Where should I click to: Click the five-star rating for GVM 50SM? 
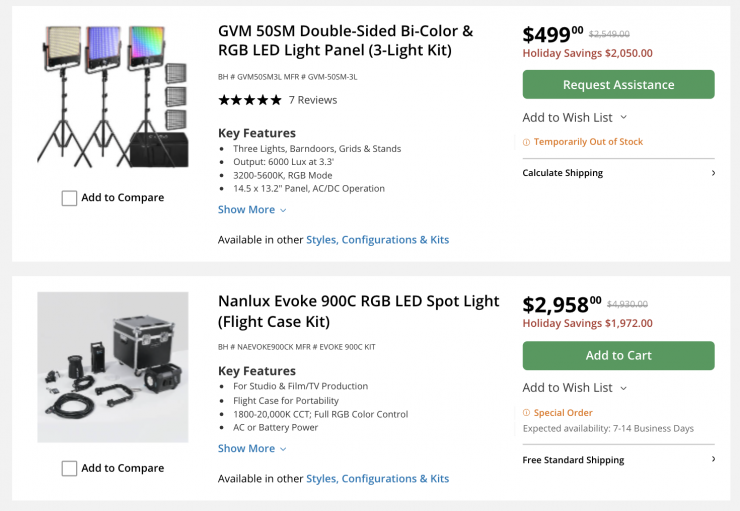coord(249,100)
